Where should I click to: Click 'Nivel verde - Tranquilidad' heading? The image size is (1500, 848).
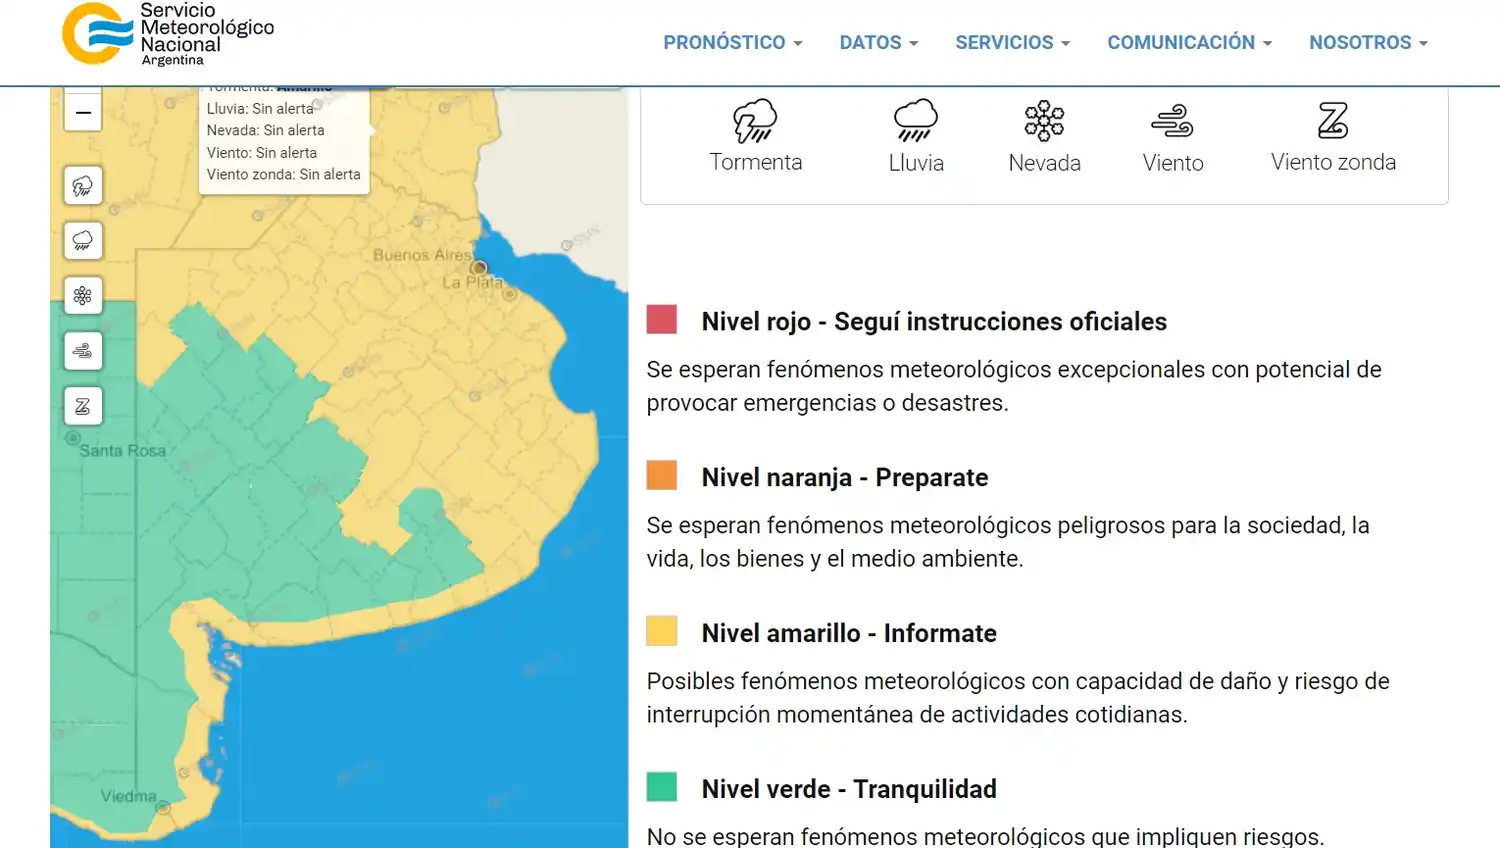(849, 789)
